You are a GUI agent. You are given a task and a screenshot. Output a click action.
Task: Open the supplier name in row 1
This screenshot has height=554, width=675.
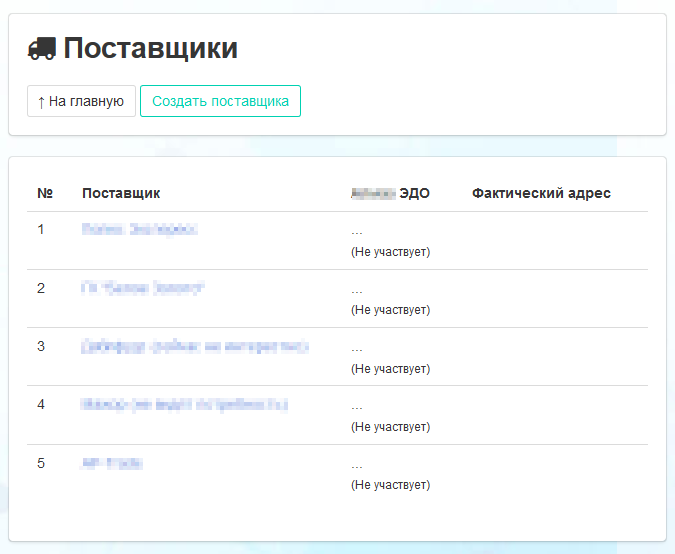coord(139,230)
